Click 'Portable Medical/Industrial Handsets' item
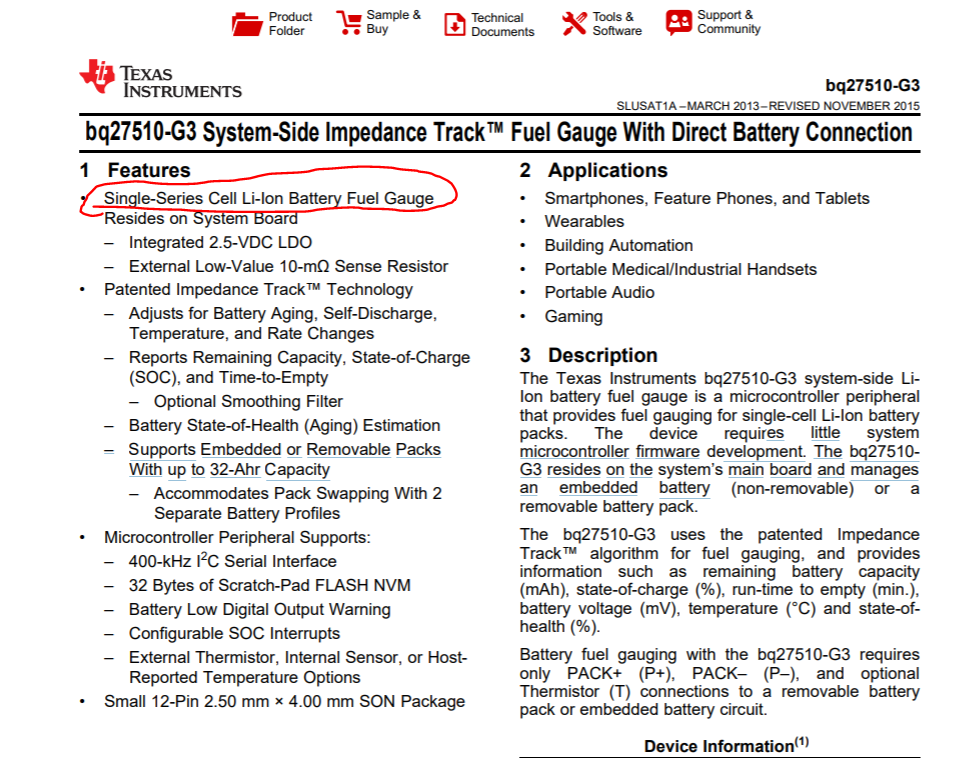 pyautogui.click(x=680, y=269)
